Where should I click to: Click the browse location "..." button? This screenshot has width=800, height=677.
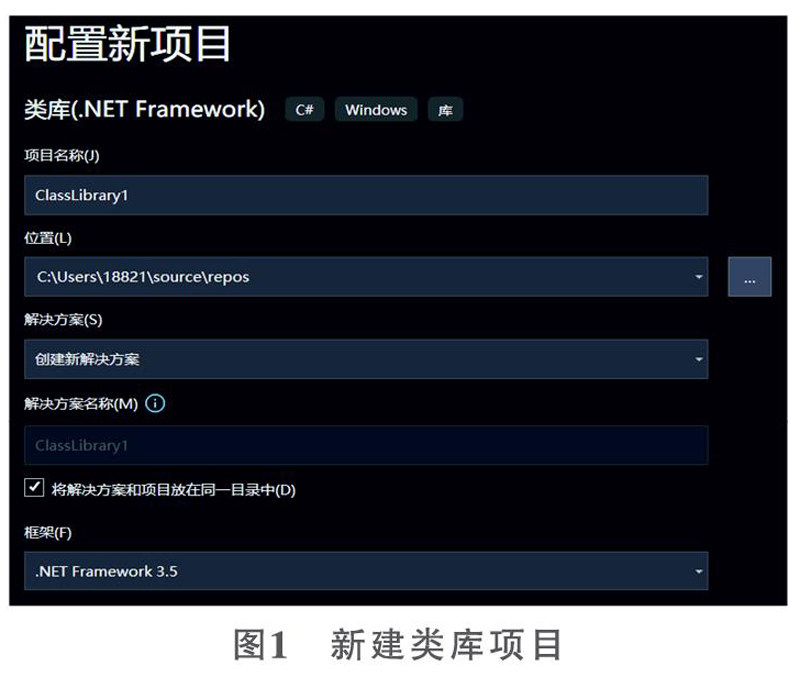click(x=749, y=277)
